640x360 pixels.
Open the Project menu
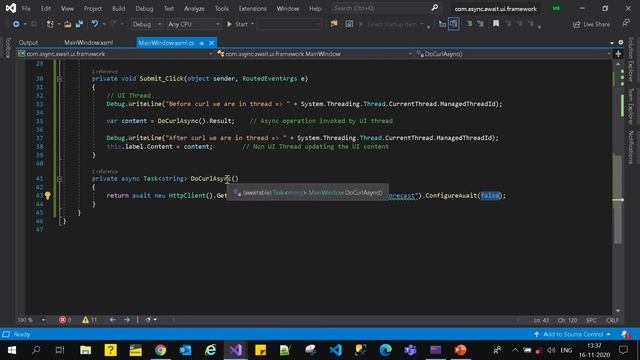click(93, 8)
